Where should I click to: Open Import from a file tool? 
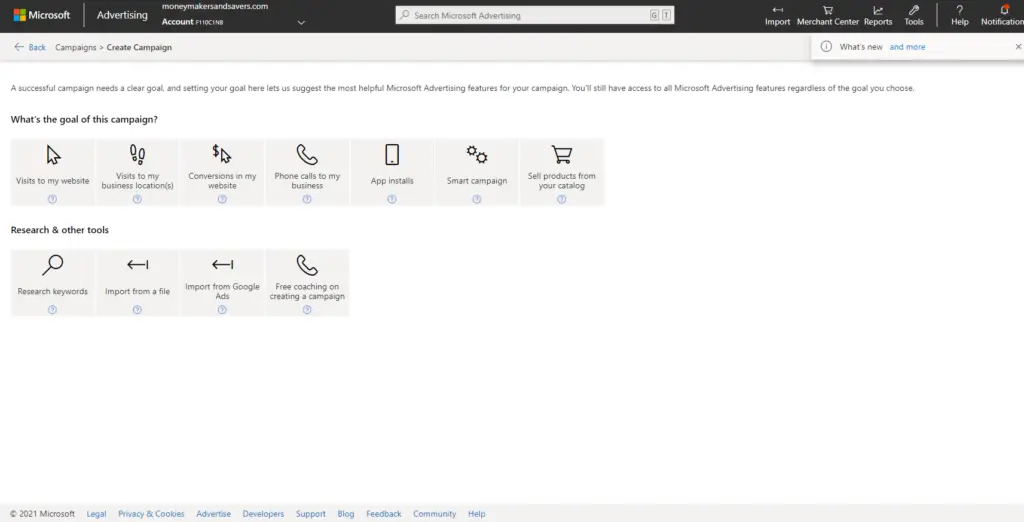click(137, 283)
